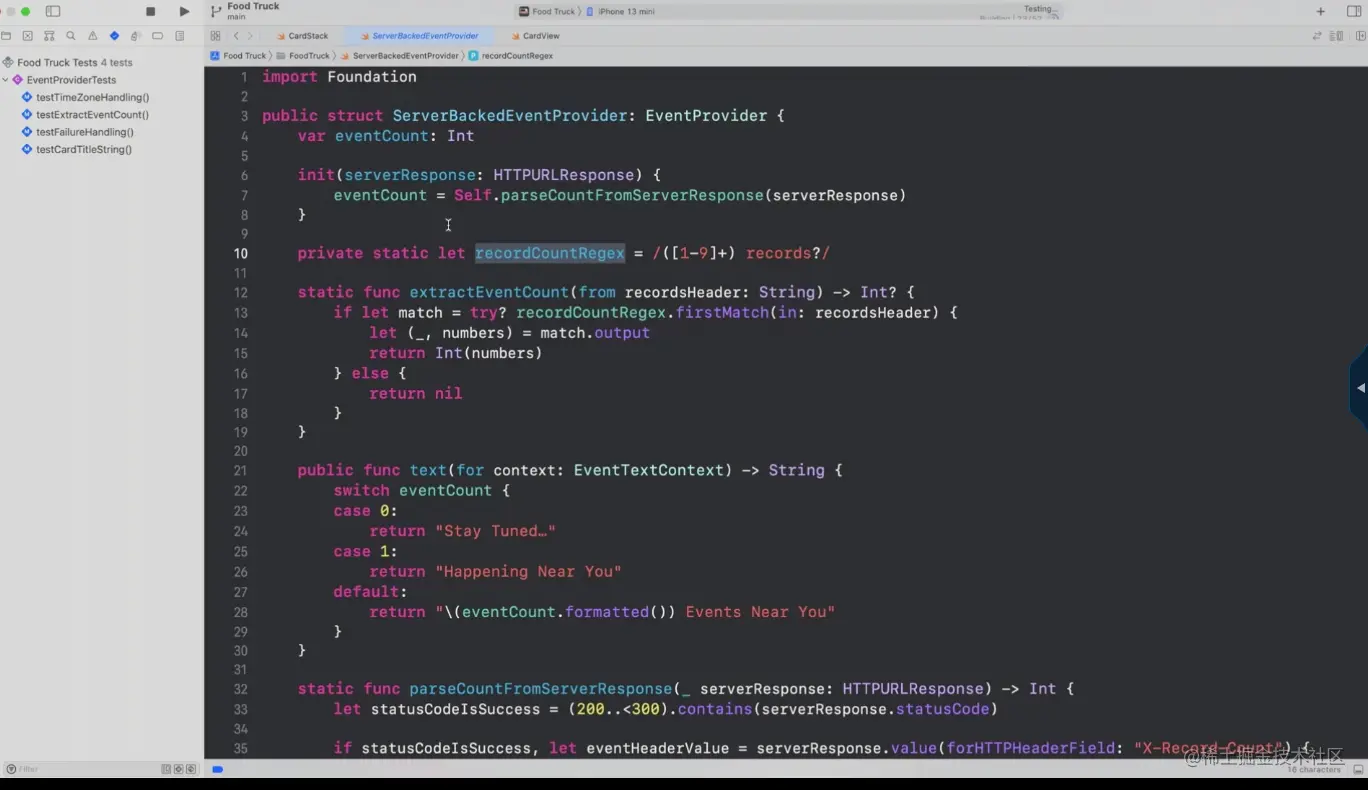Stop the running test session
The height and width of the screenshot is (790, 1368).
click(x=151, y=11)
